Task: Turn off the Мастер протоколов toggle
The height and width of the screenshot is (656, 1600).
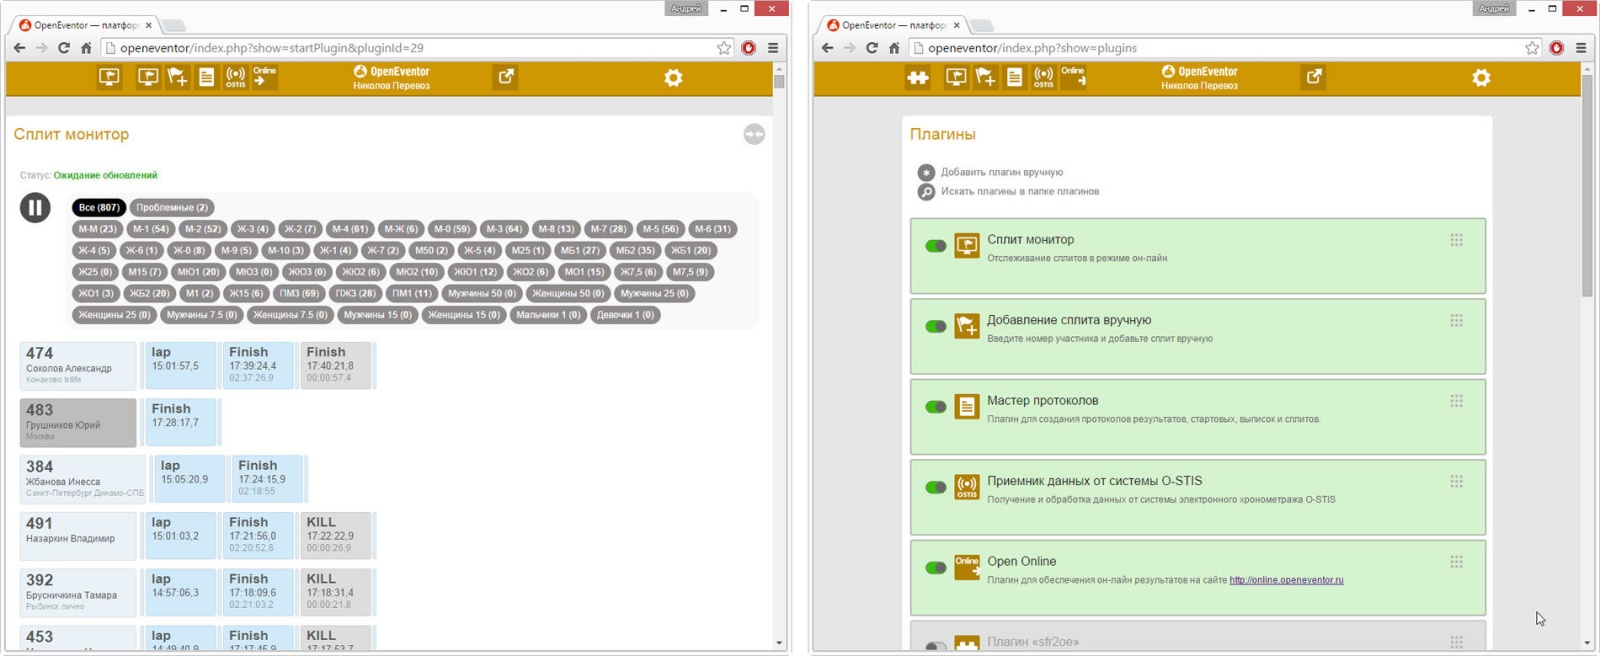Action: (x=936, y=407)
